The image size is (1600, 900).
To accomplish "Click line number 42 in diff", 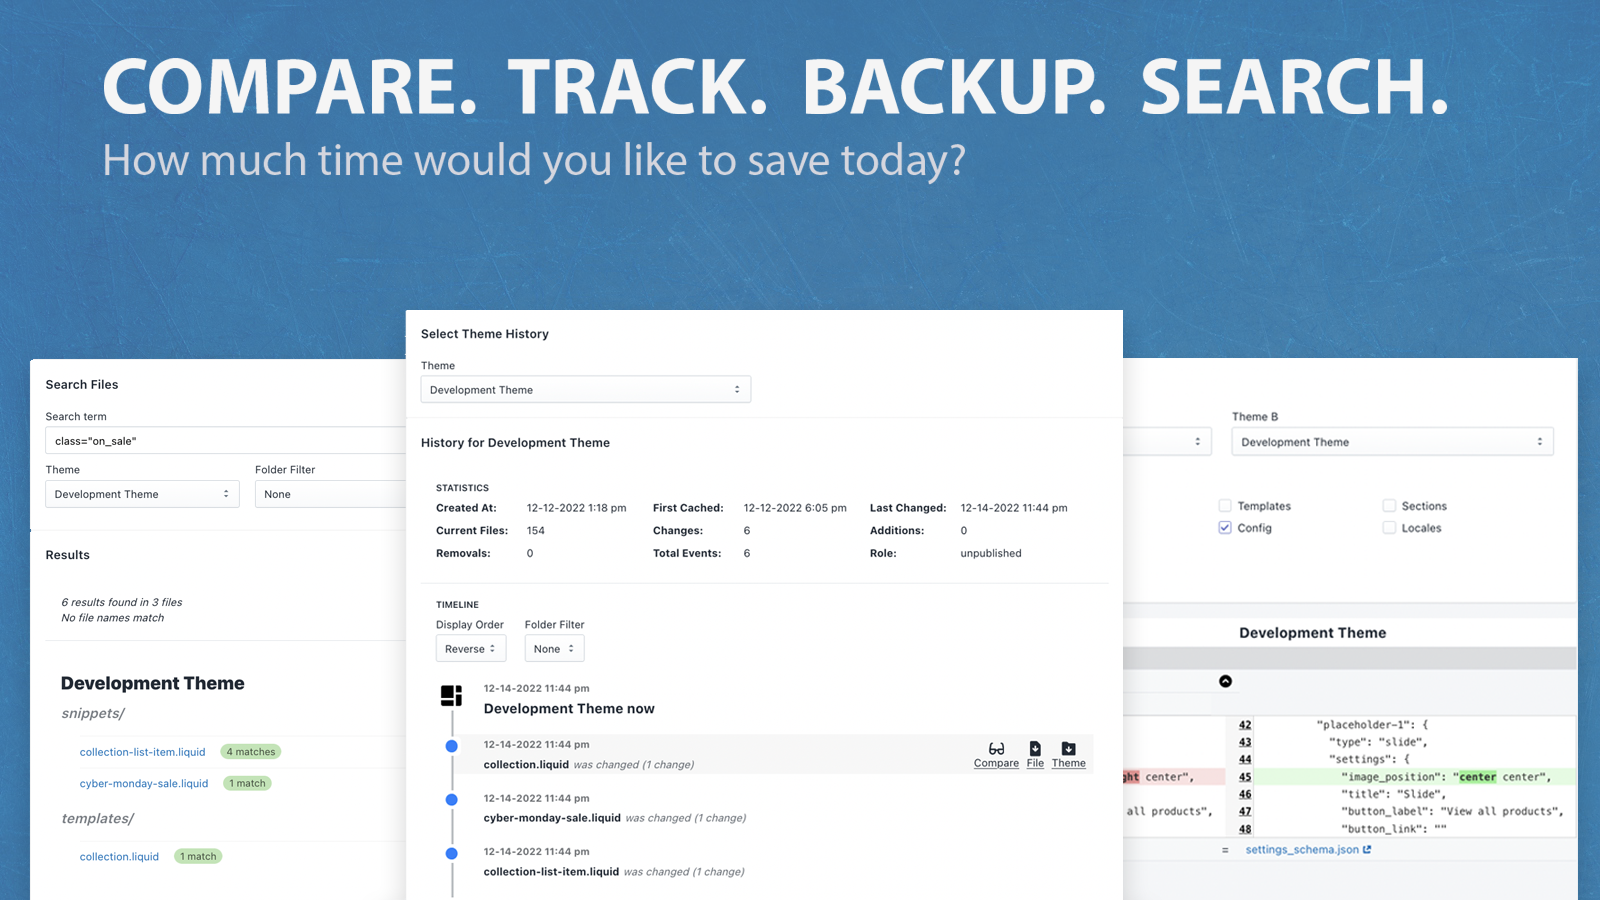I will [1245, 725].
